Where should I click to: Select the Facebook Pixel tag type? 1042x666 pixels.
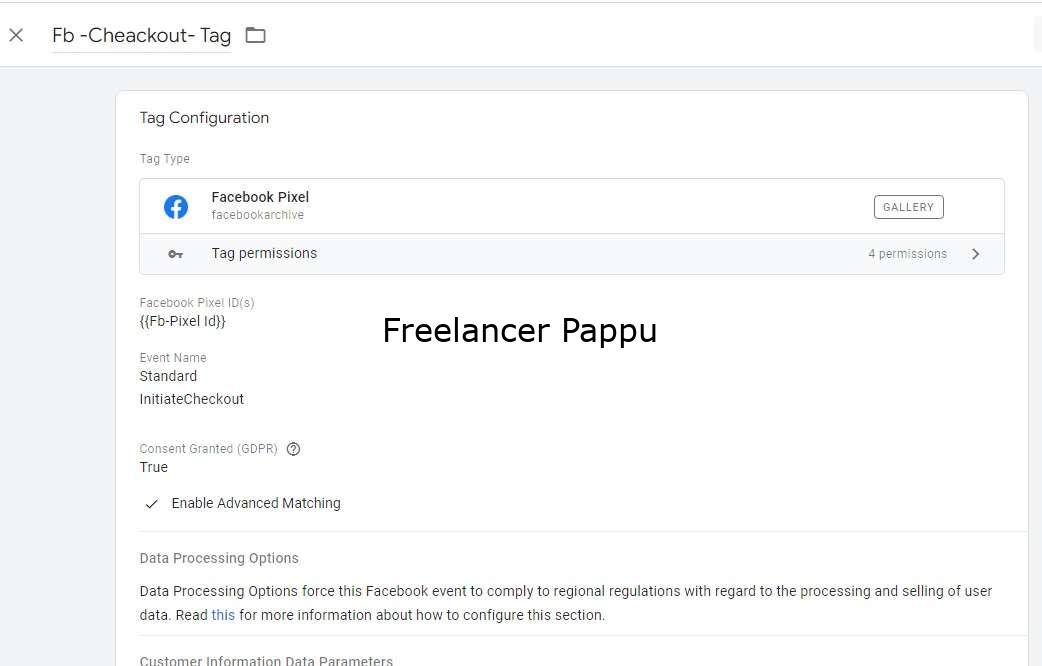(x=572, y=206)
